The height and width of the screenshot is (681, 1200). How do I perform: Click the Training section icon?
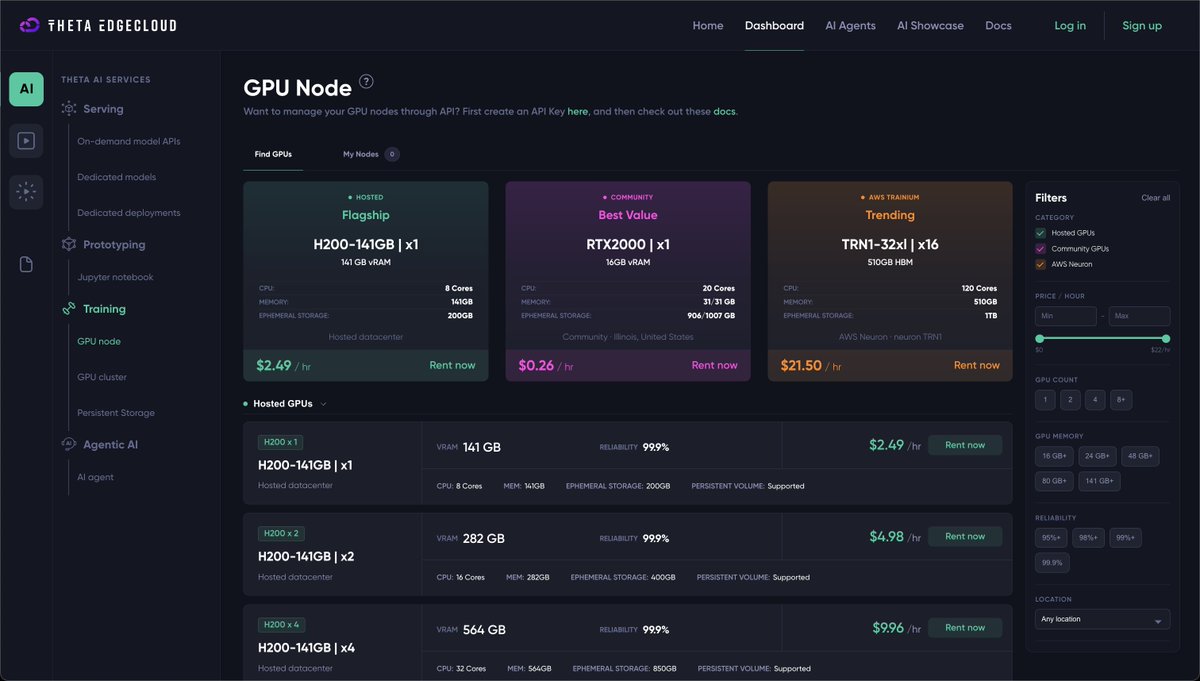tap(69, 309)
